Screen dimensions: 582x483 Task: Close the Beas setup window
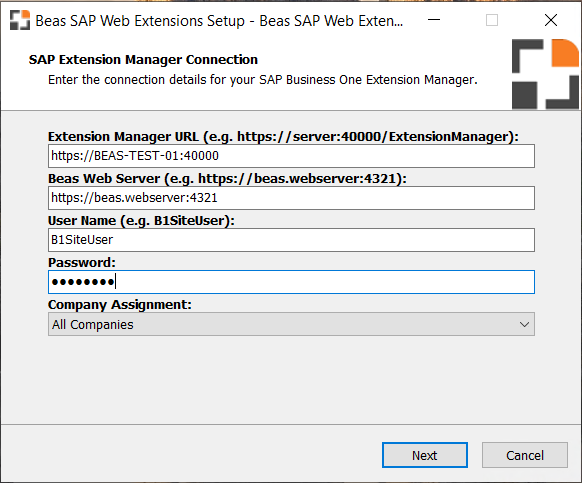click(x=551, y=20)
